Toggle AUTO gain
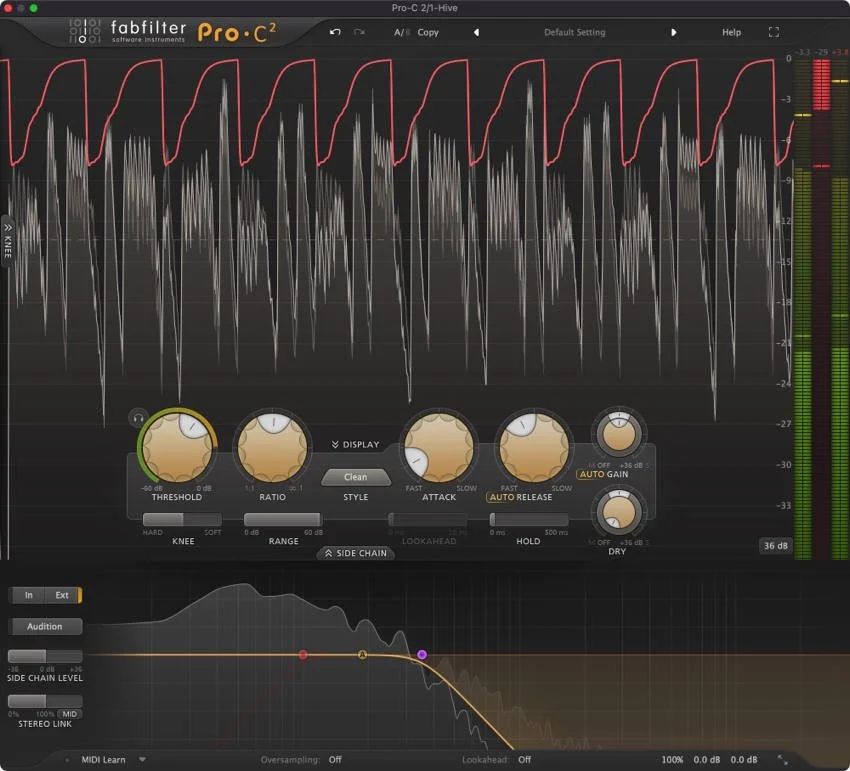Screen dimensions: 850x771 (592, 474)
